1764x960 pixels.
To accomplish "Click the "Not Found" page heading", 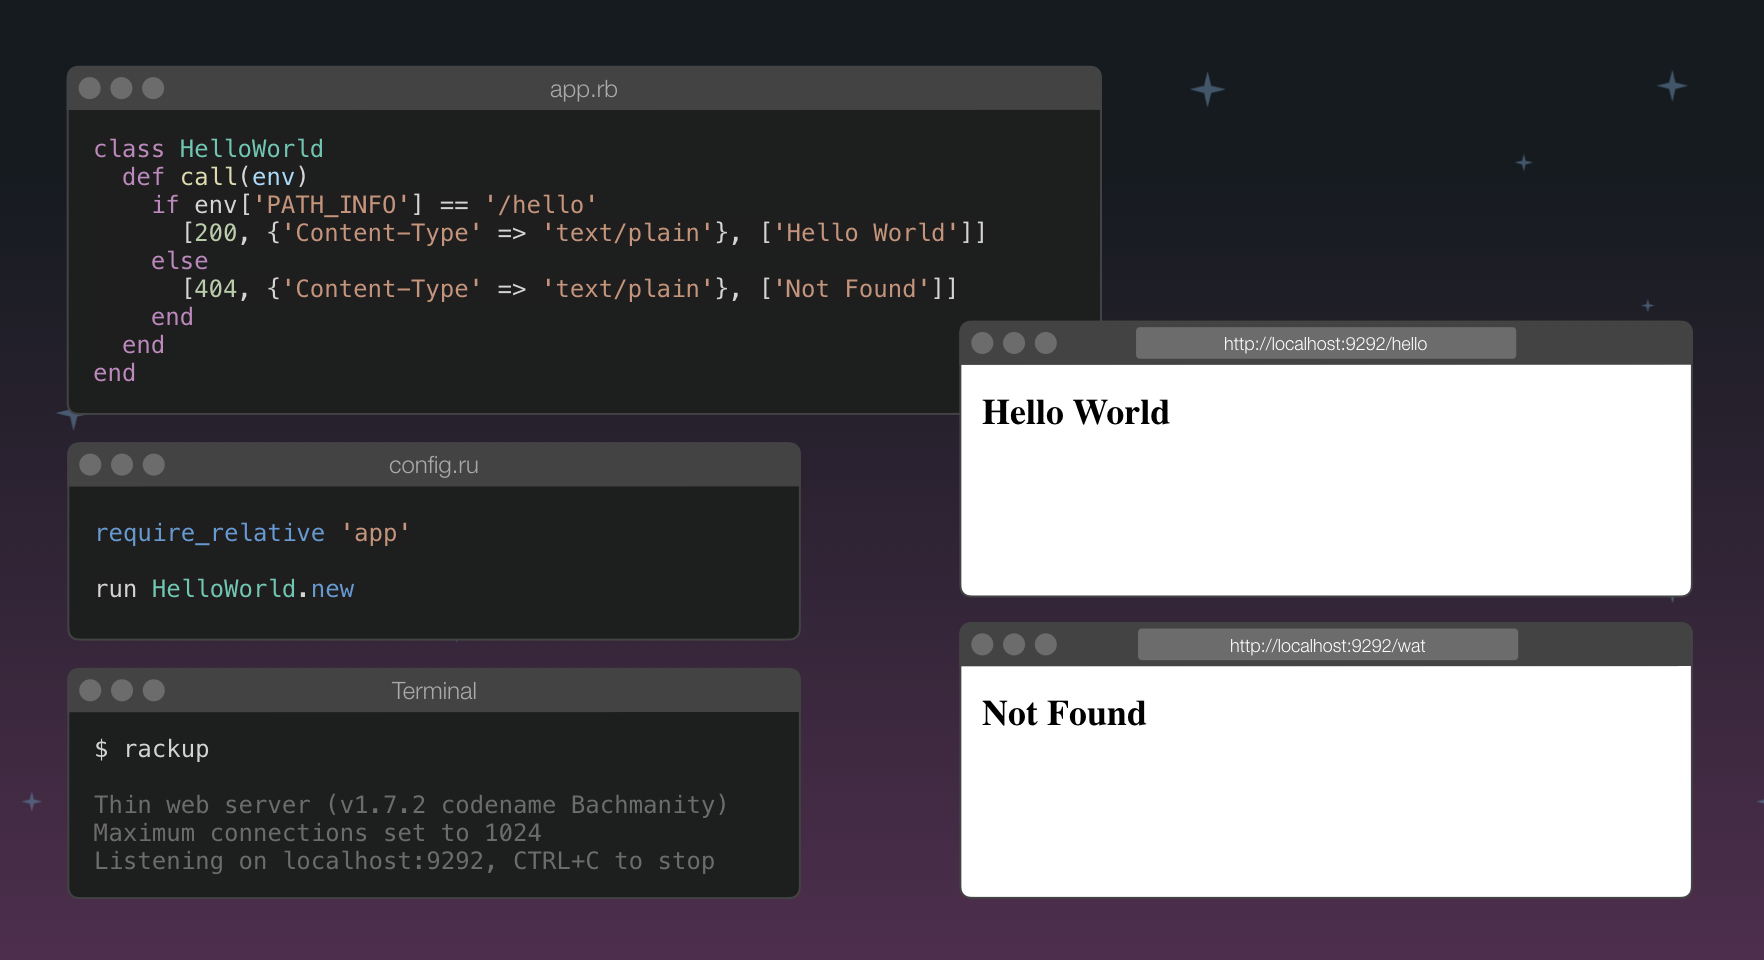I will pos(1064,713).
